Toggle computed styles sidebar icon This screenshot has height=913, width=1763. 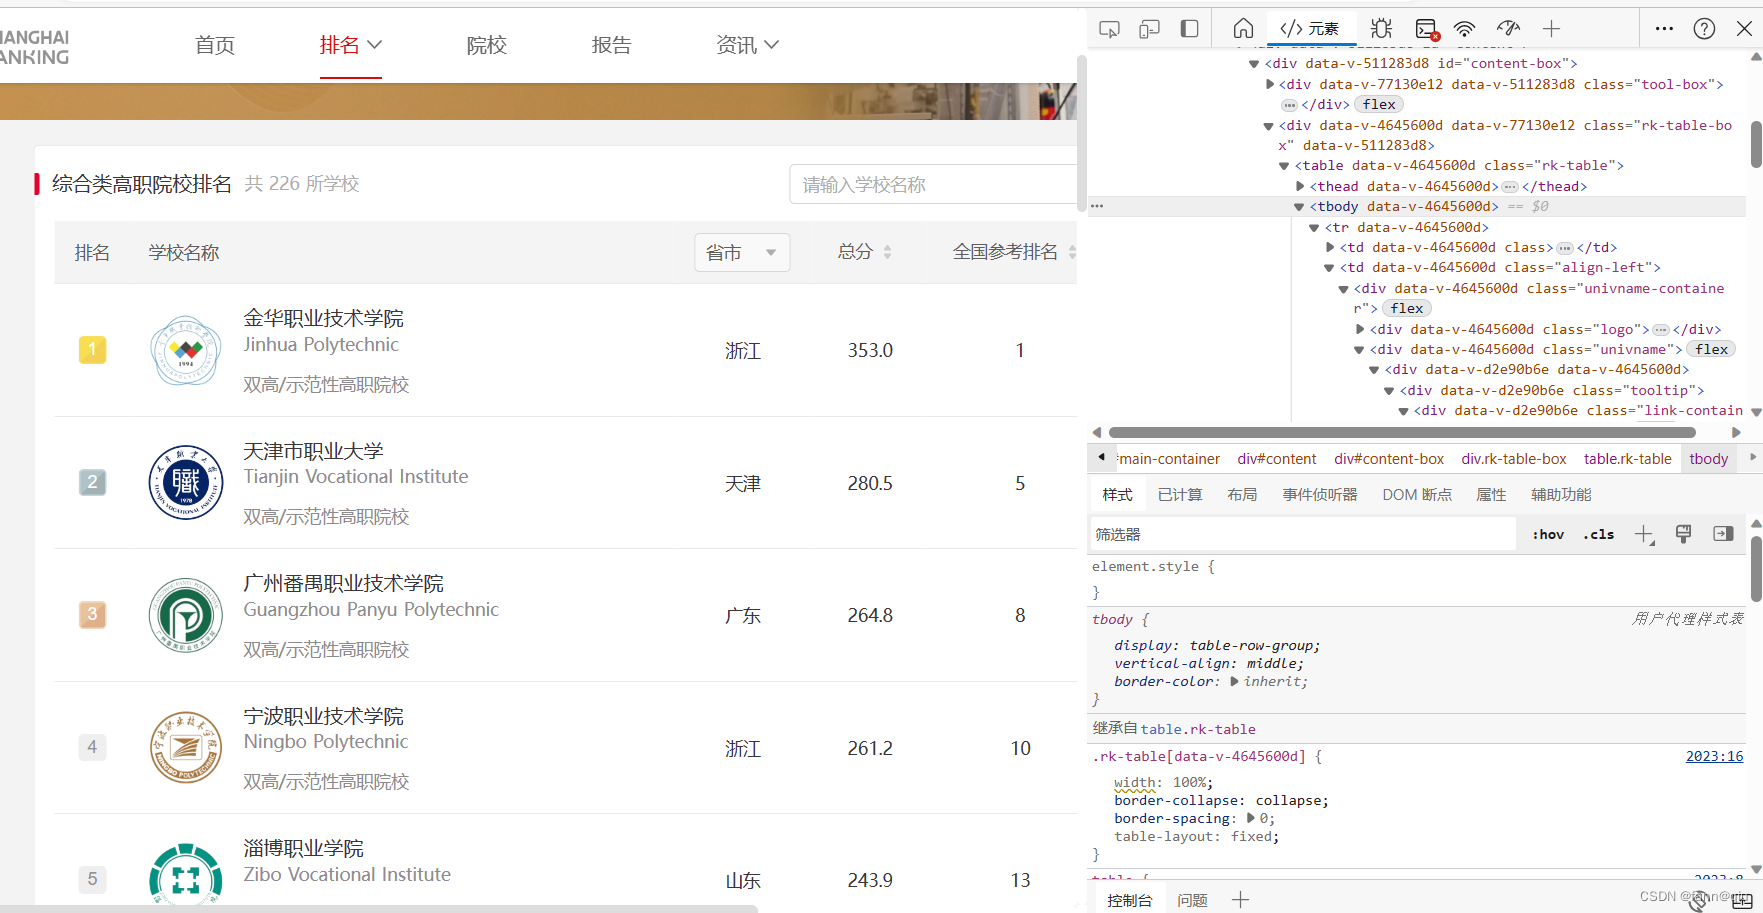click(1723, 534)
